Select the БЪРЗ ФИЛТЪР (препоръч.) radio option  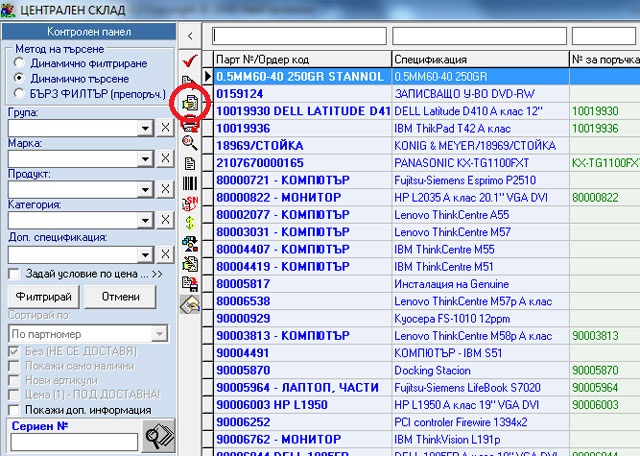tap(19, 93)
